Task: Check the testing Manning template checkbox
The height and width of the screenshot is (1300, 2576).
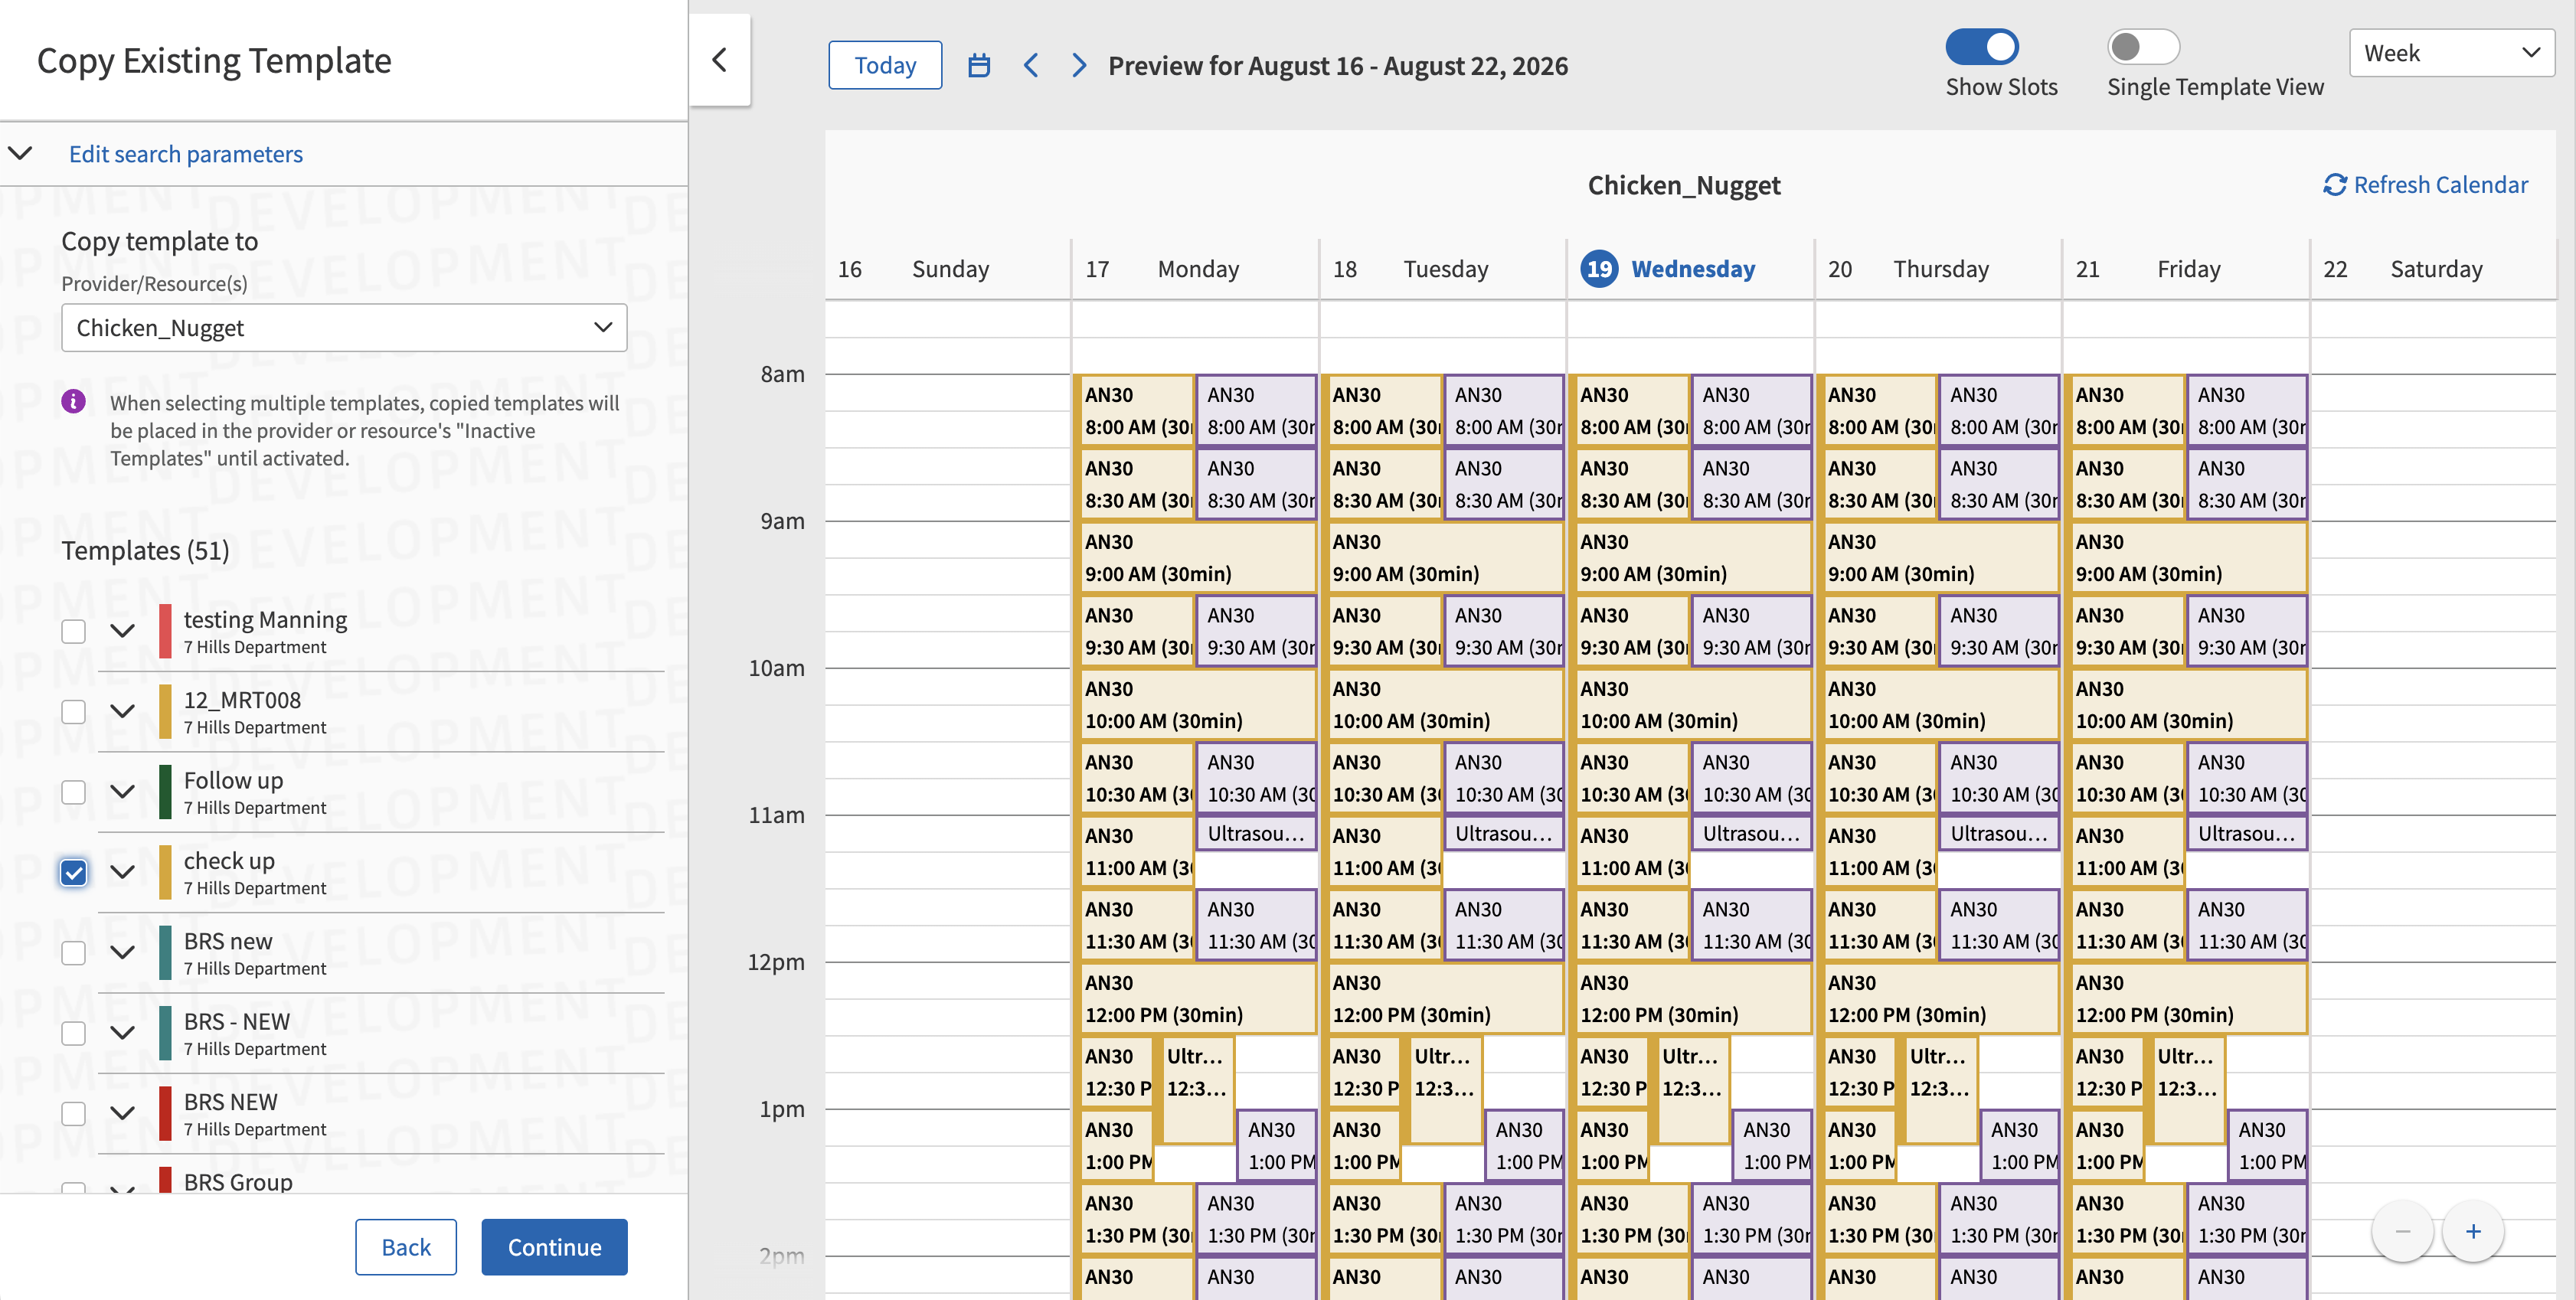Action: 73,631
